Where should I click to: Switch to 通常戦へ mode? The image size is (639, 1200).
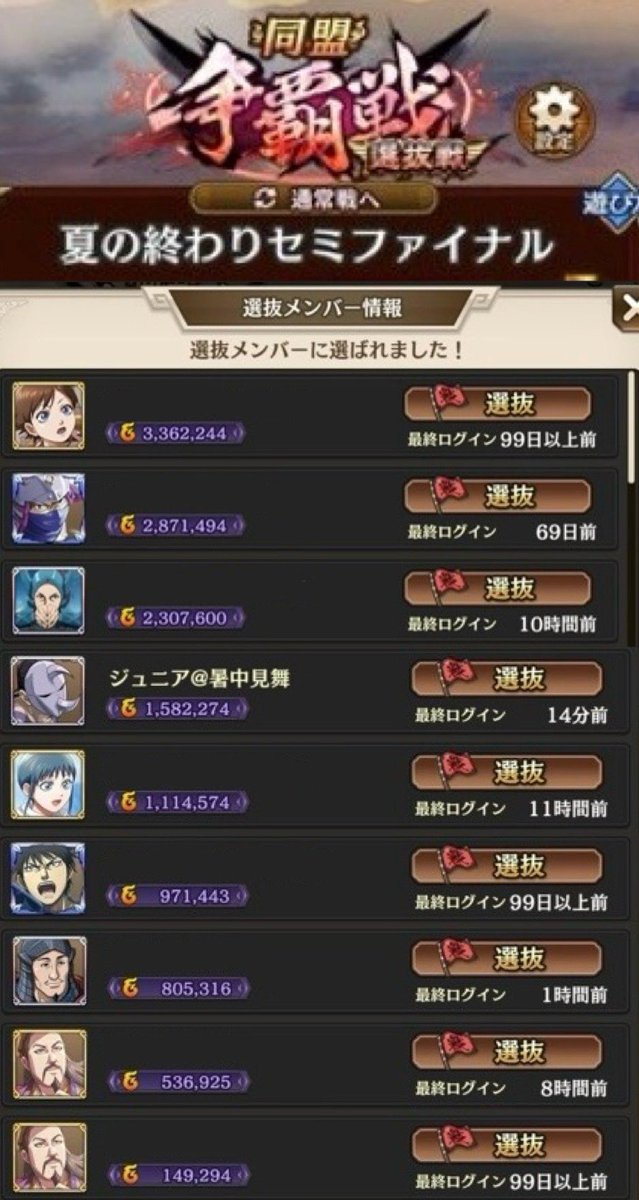(x=312, y=198)
